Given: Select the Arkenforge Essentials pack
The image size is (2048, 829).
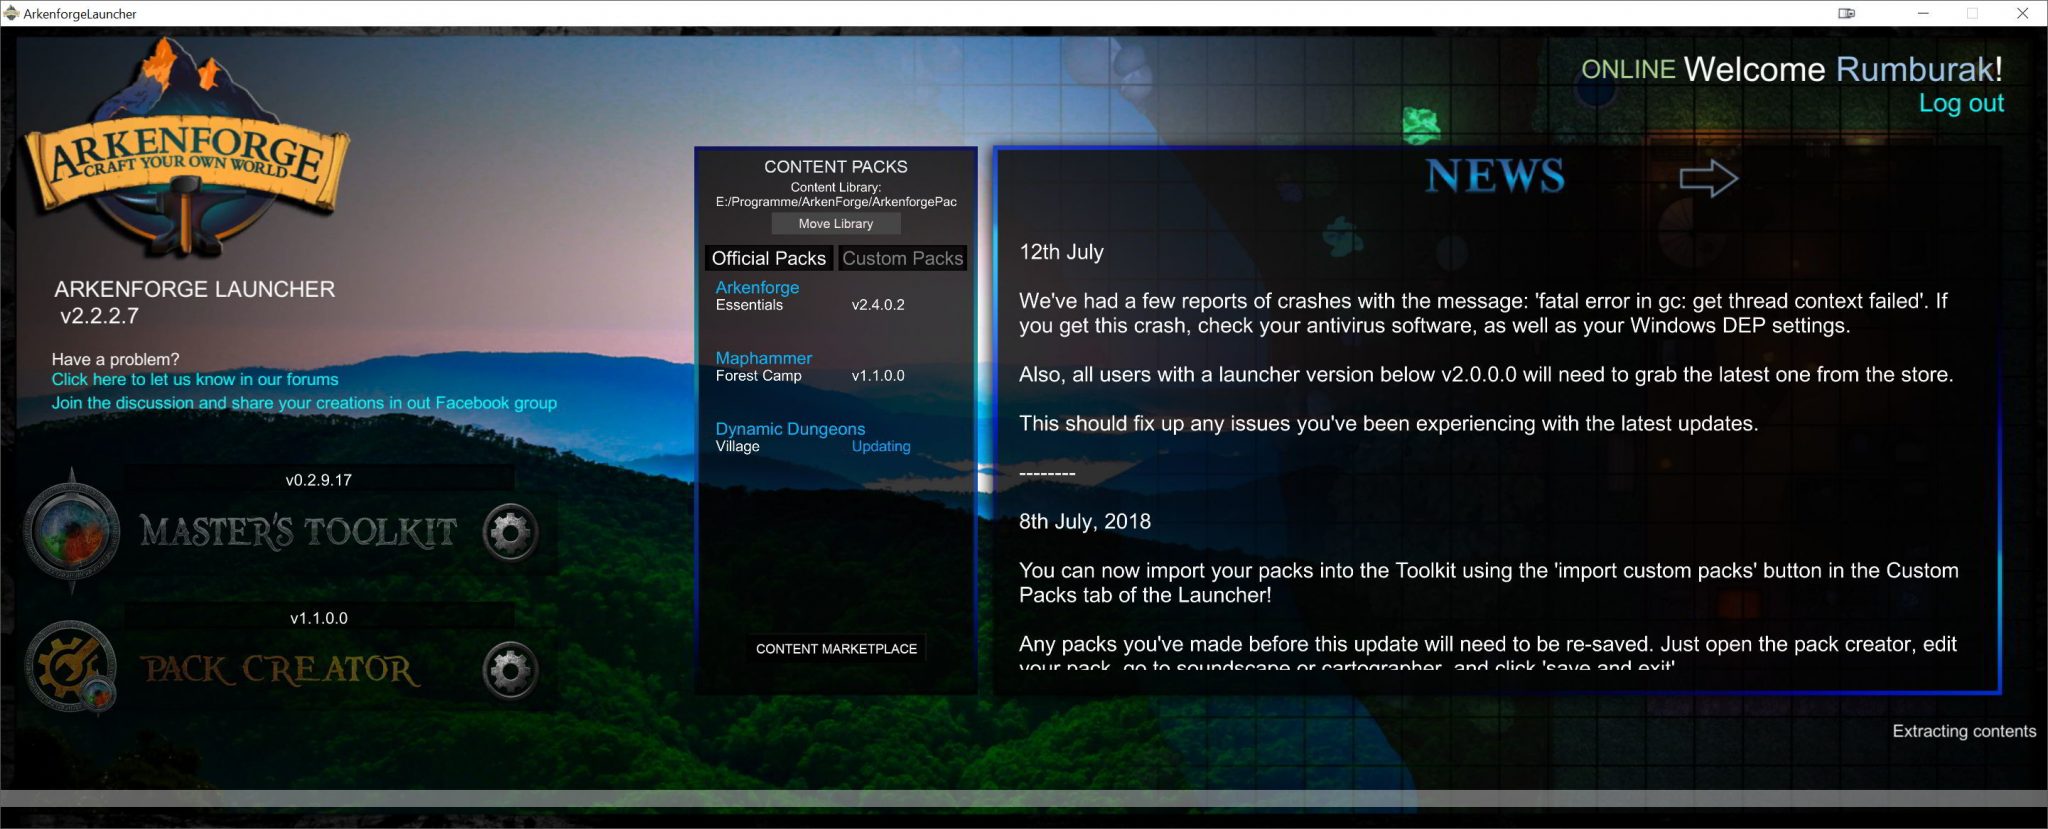Looking at the screenshot, I should (x=757, y=295).
